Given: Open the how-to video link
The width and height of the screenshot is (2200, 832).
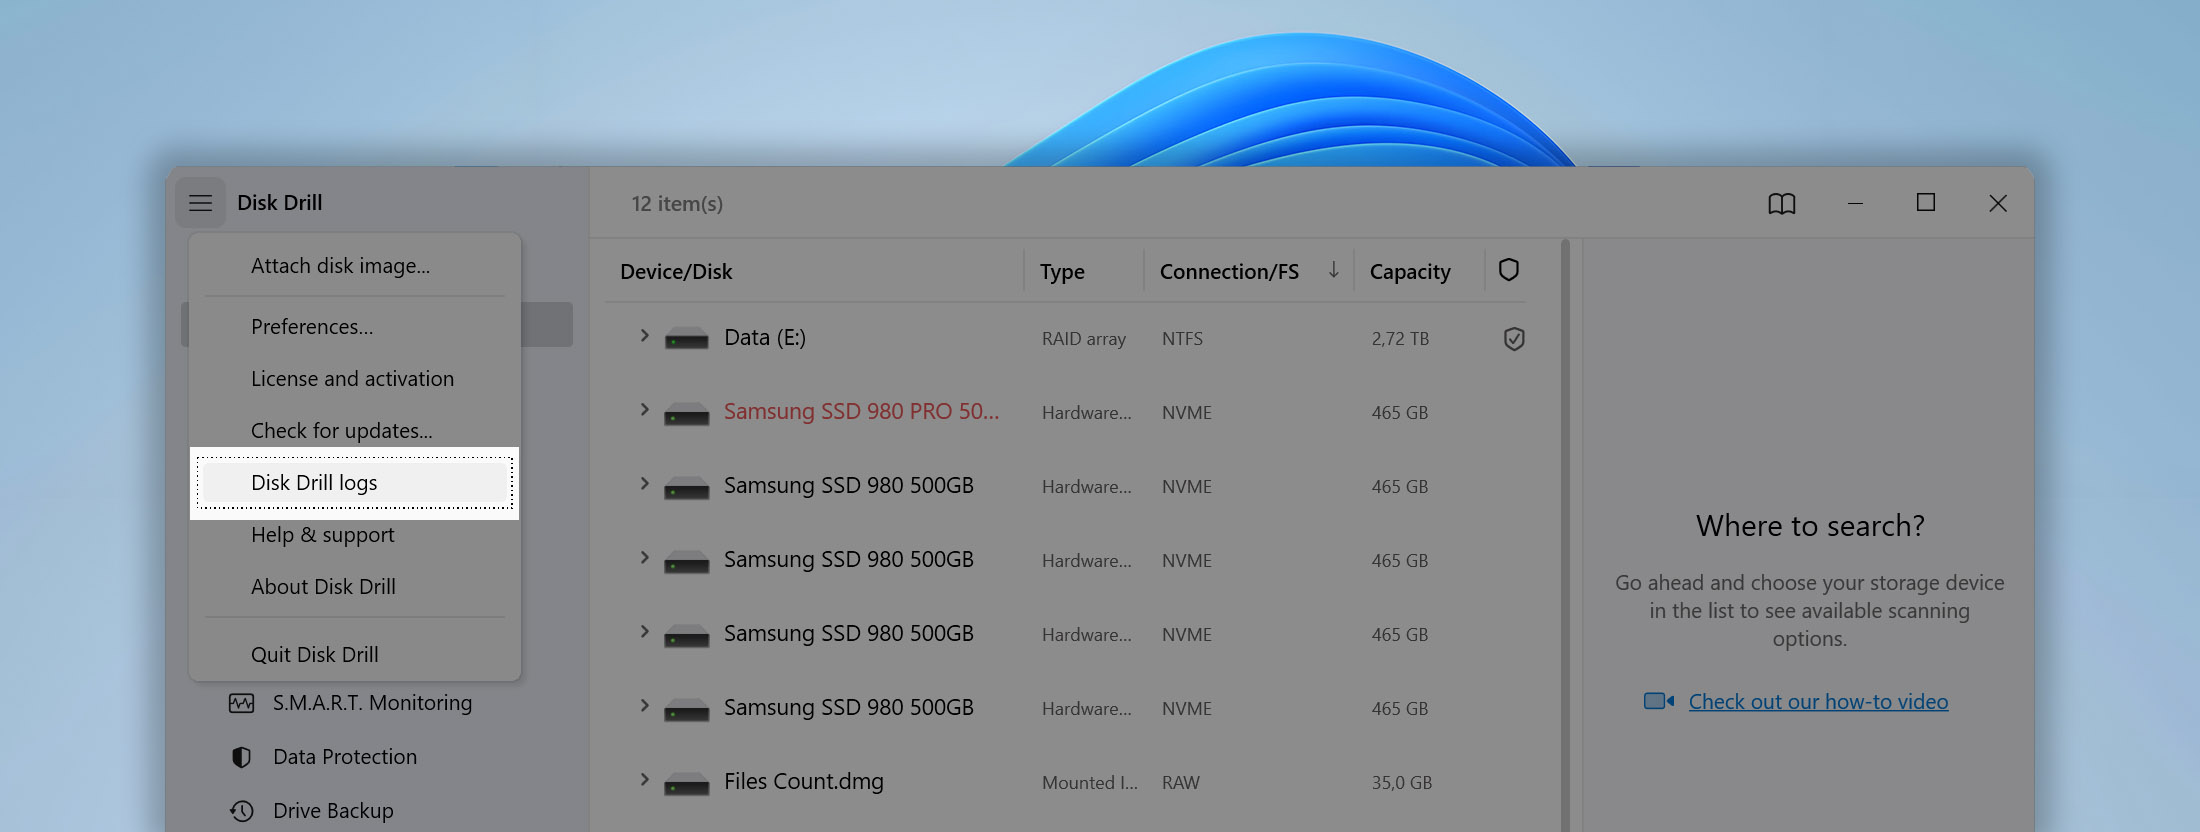Looking at the screenshot, I should click(x=1818, y=702).
